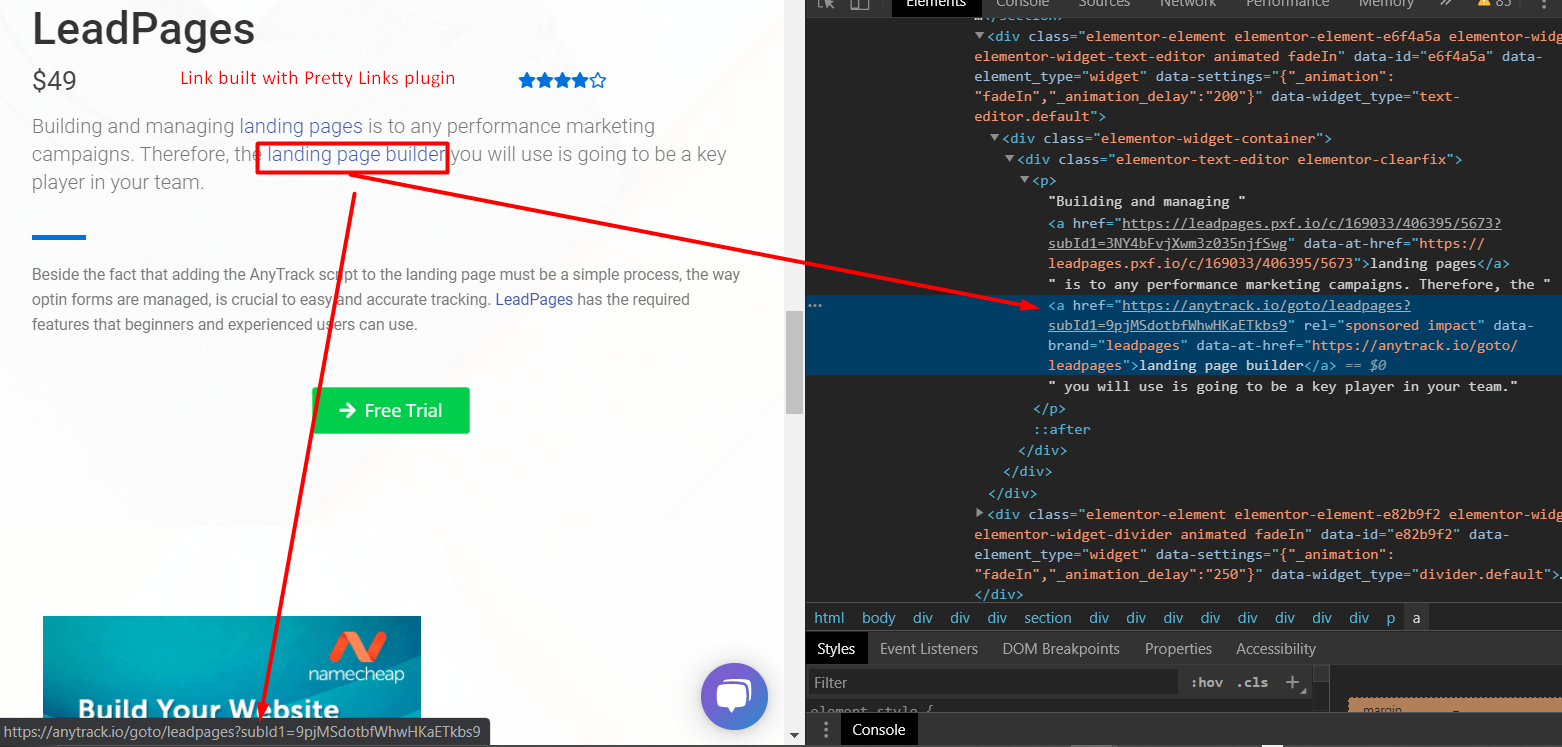Click the a breadcrumb element
This screenshot has width=1562, height=747.
tap(1416, 618)
